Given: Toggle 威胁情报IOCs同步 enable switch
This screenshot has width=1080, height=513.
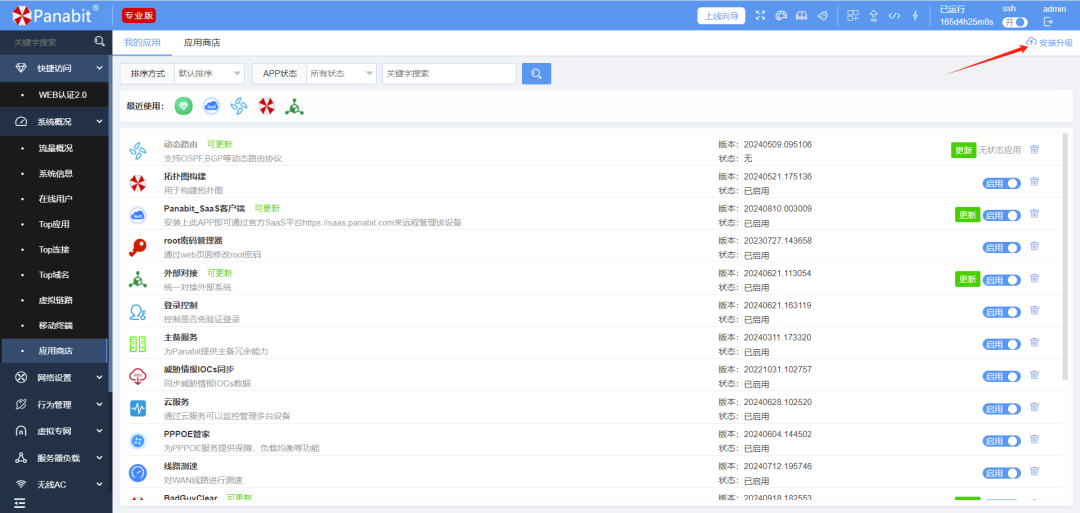Looking at the screenshot, I should tap(1001, 376).
